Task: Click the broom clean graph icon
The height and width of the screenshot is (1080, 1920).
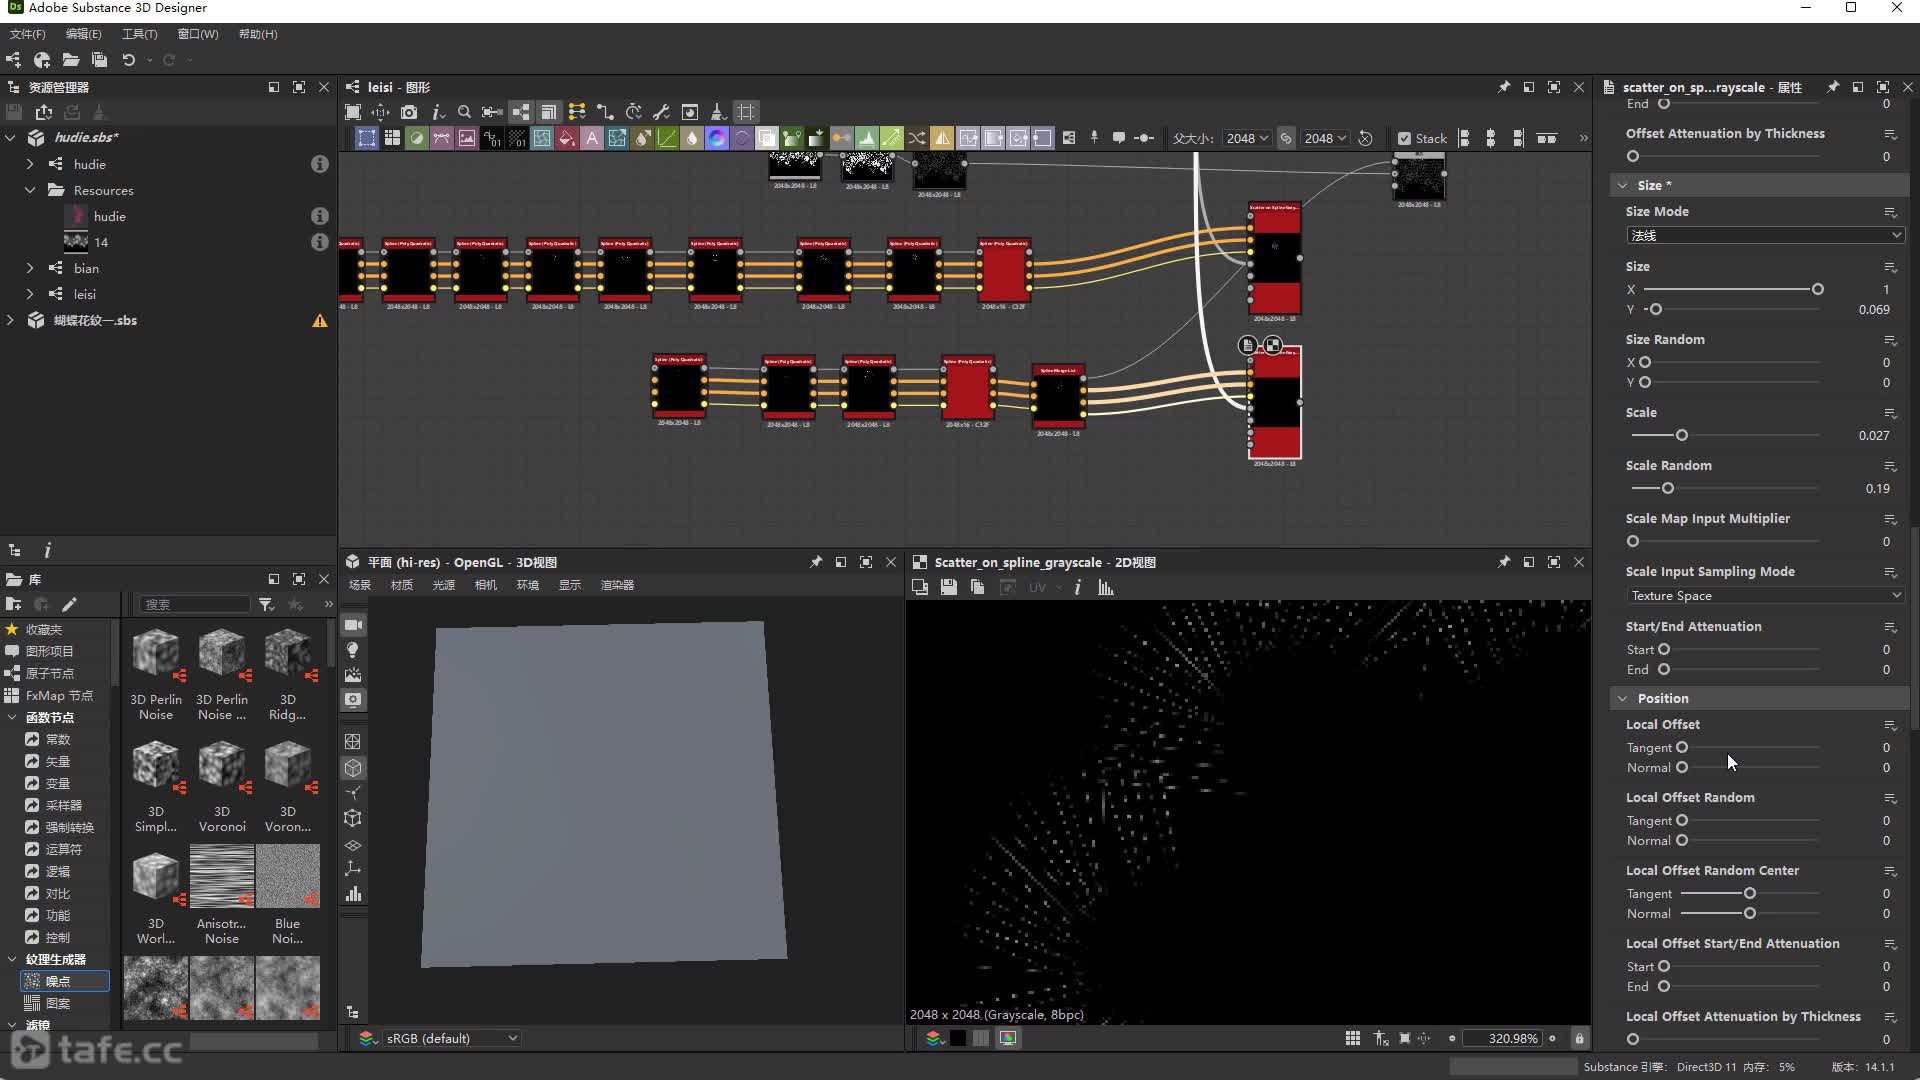Action: (717, 112)
